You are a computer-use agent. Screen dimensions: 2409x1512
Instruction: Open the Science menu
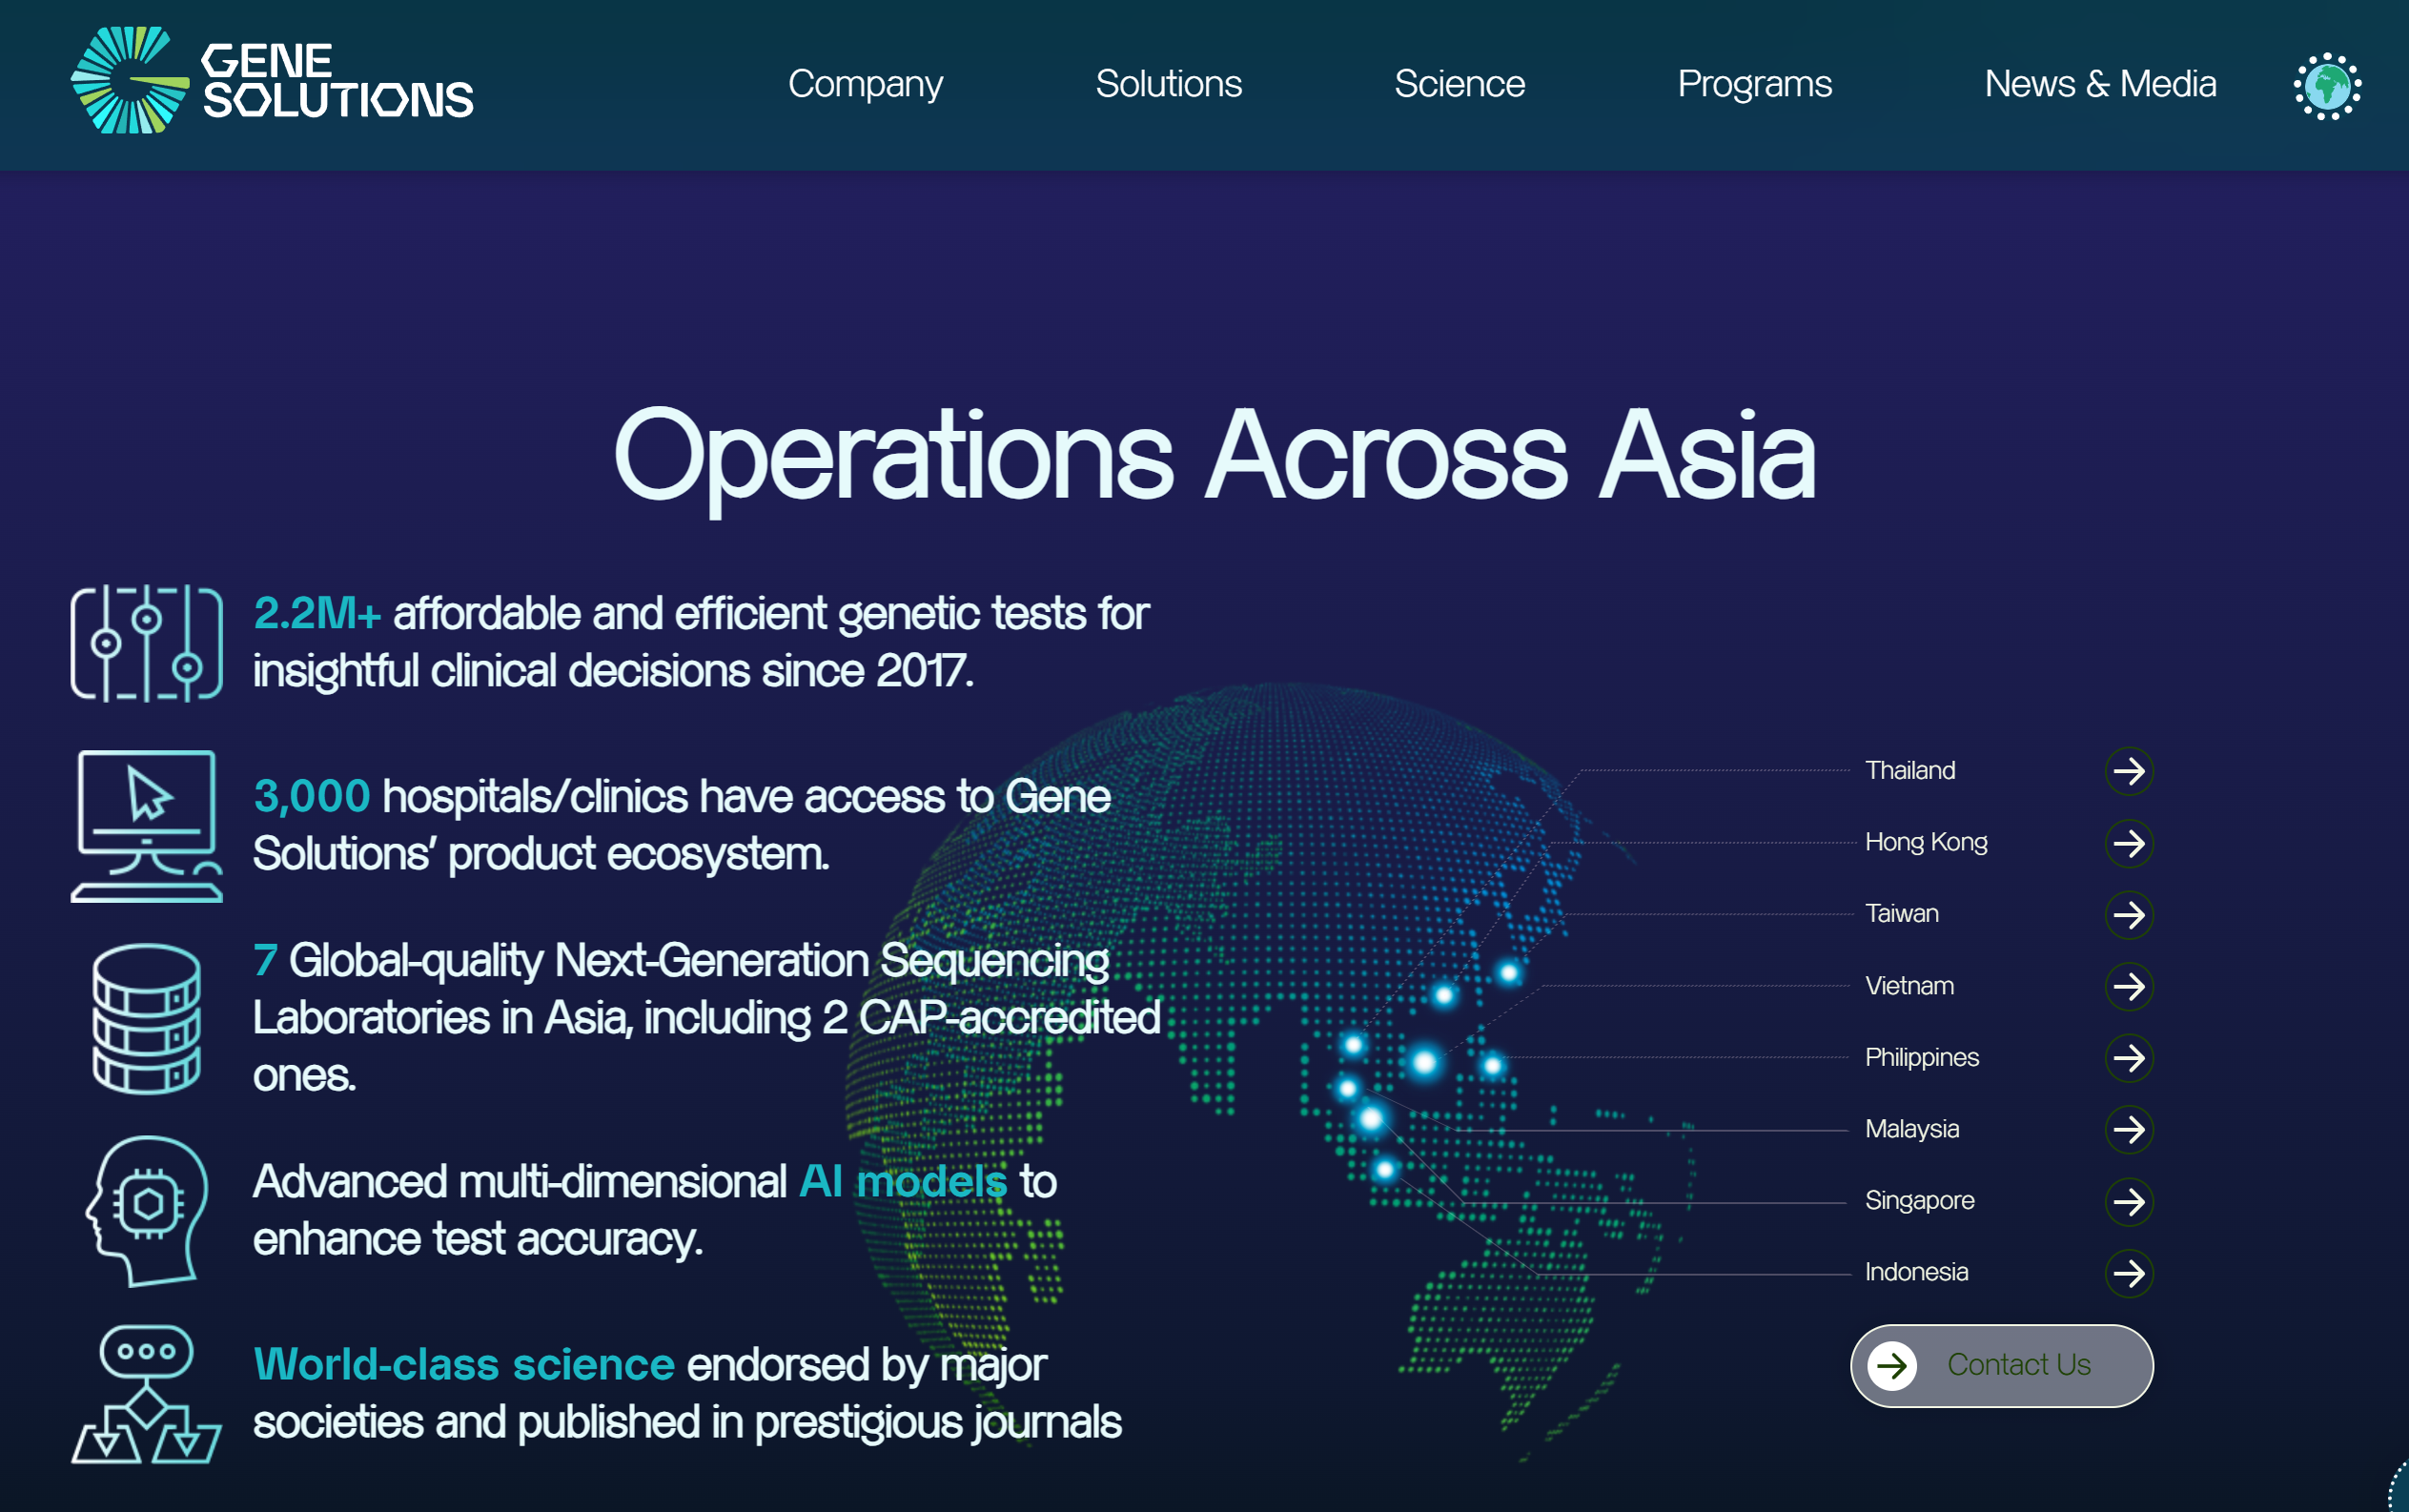click(1459, 84)
